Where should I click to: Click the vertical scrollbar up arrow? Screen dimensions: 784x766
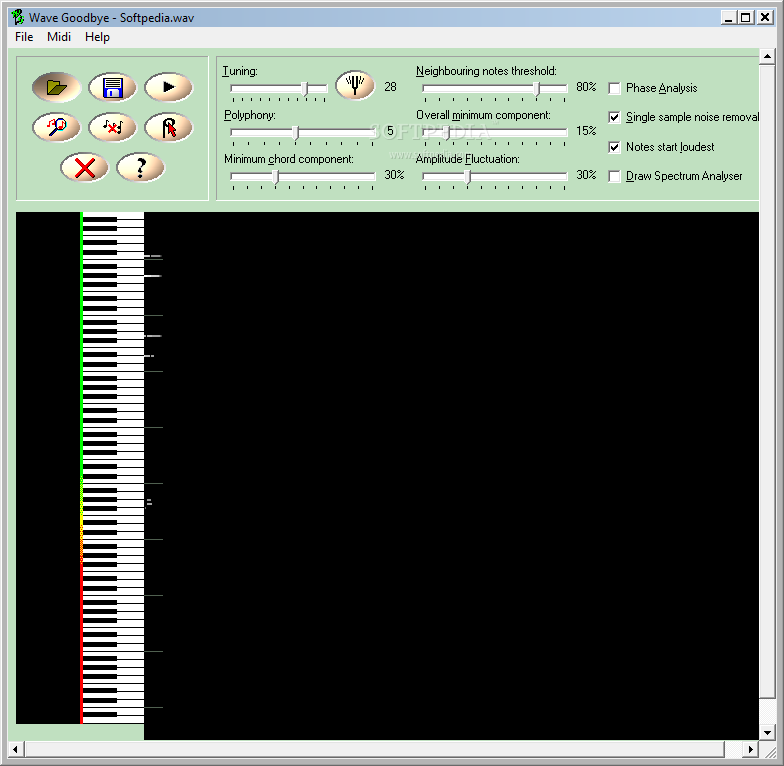(768, 56)
